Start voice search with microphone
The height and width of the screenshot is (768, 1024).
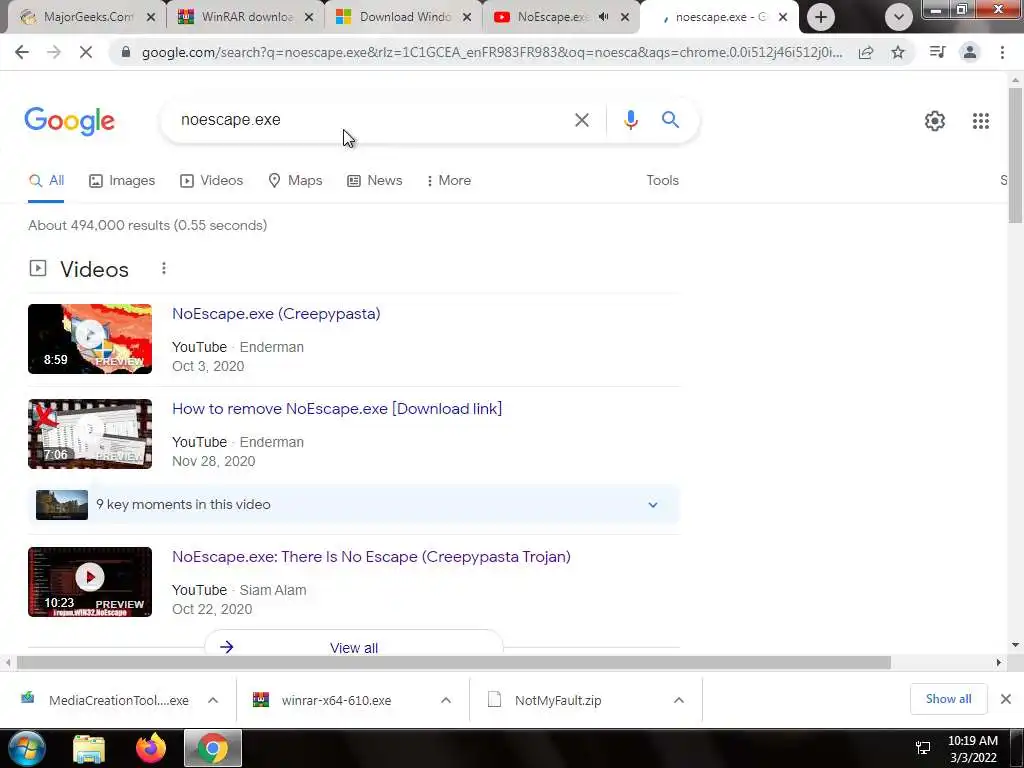(630, 120)
